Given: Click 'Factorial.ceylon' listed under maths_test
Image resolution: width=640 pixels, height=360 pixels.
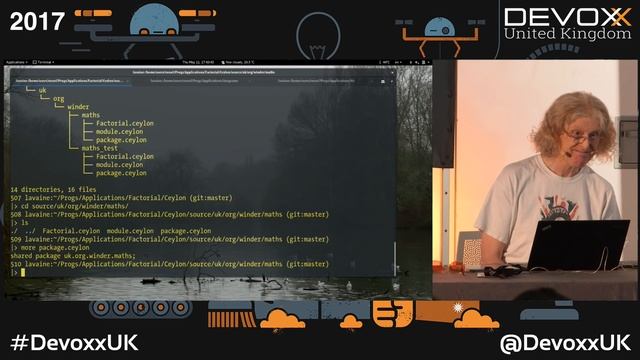Looking at the screenshot, I should [125, 156].
